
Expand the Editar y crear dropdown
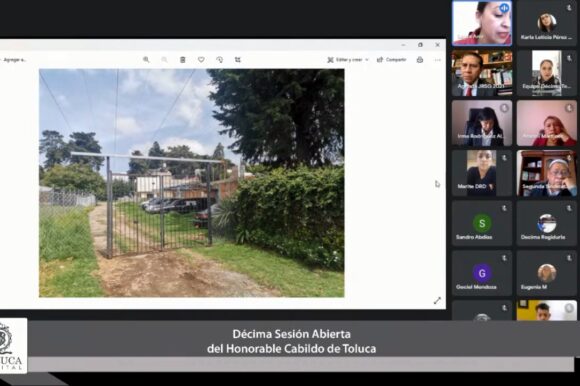pos(348,60)
